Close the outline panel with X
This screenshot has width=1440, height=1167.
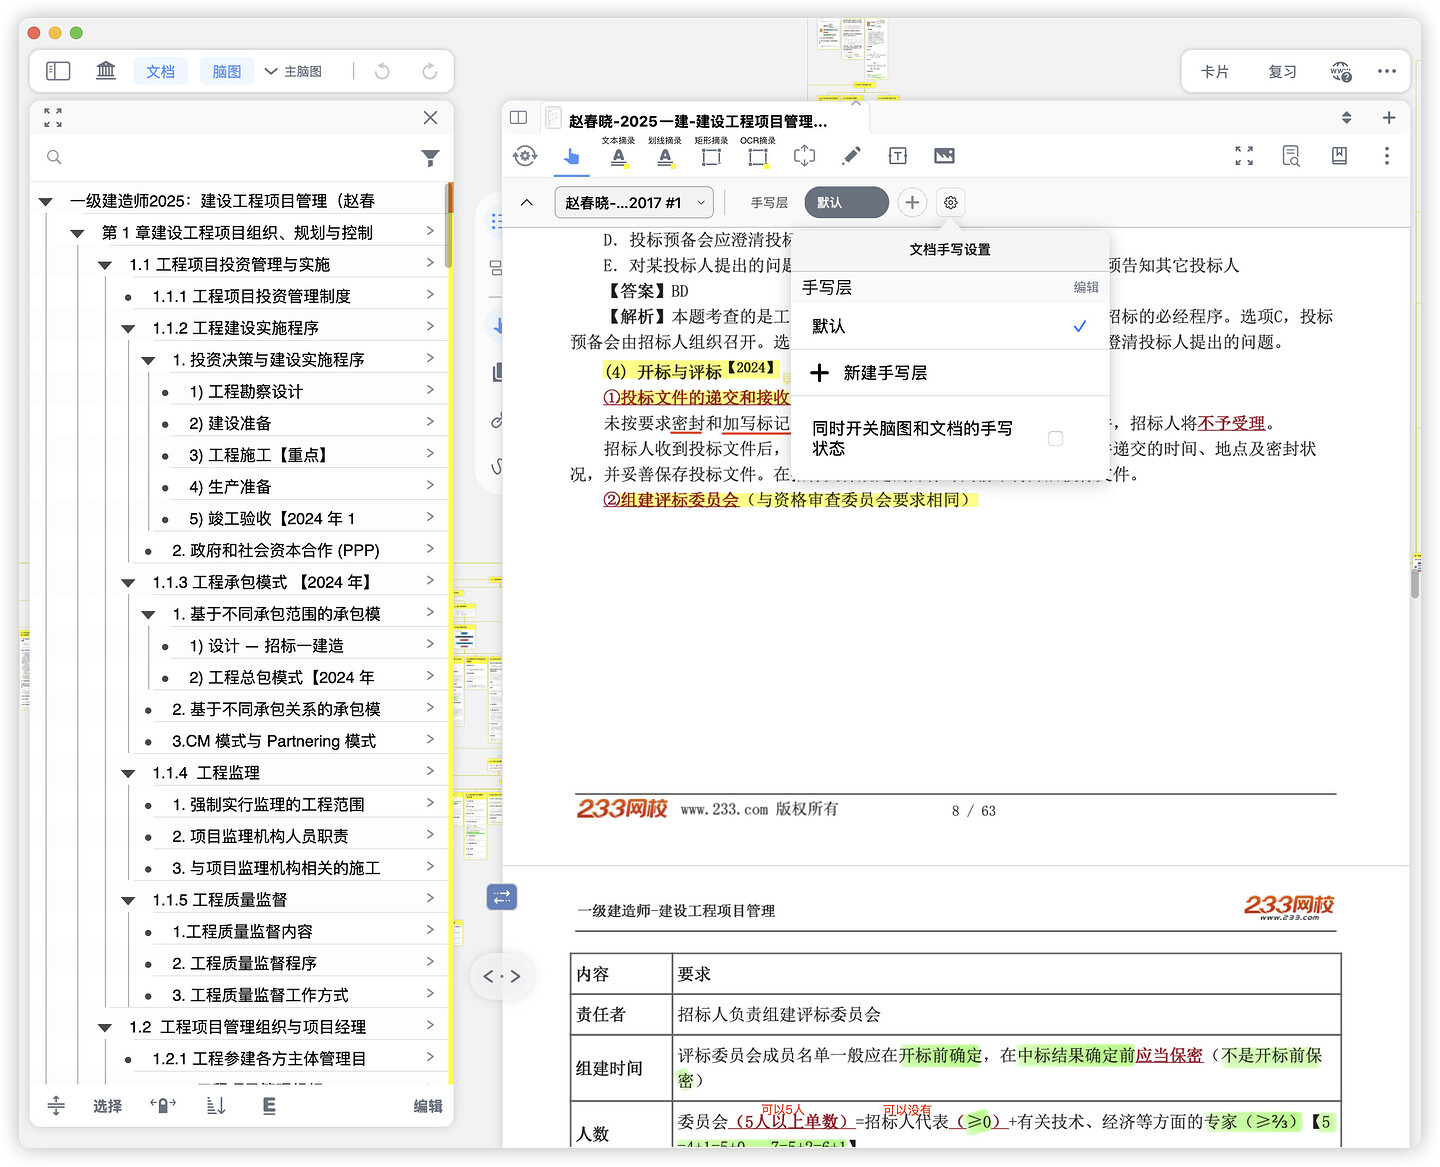430,117
